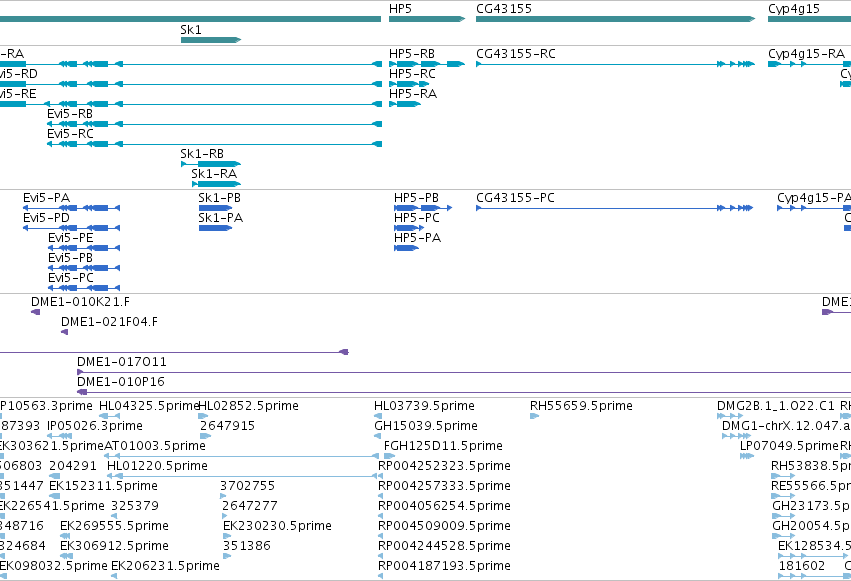Select the CG43155-RC transcript
The height and width of the screenshot is (581, 851).
pyautogui.click(x=615, y=64)
